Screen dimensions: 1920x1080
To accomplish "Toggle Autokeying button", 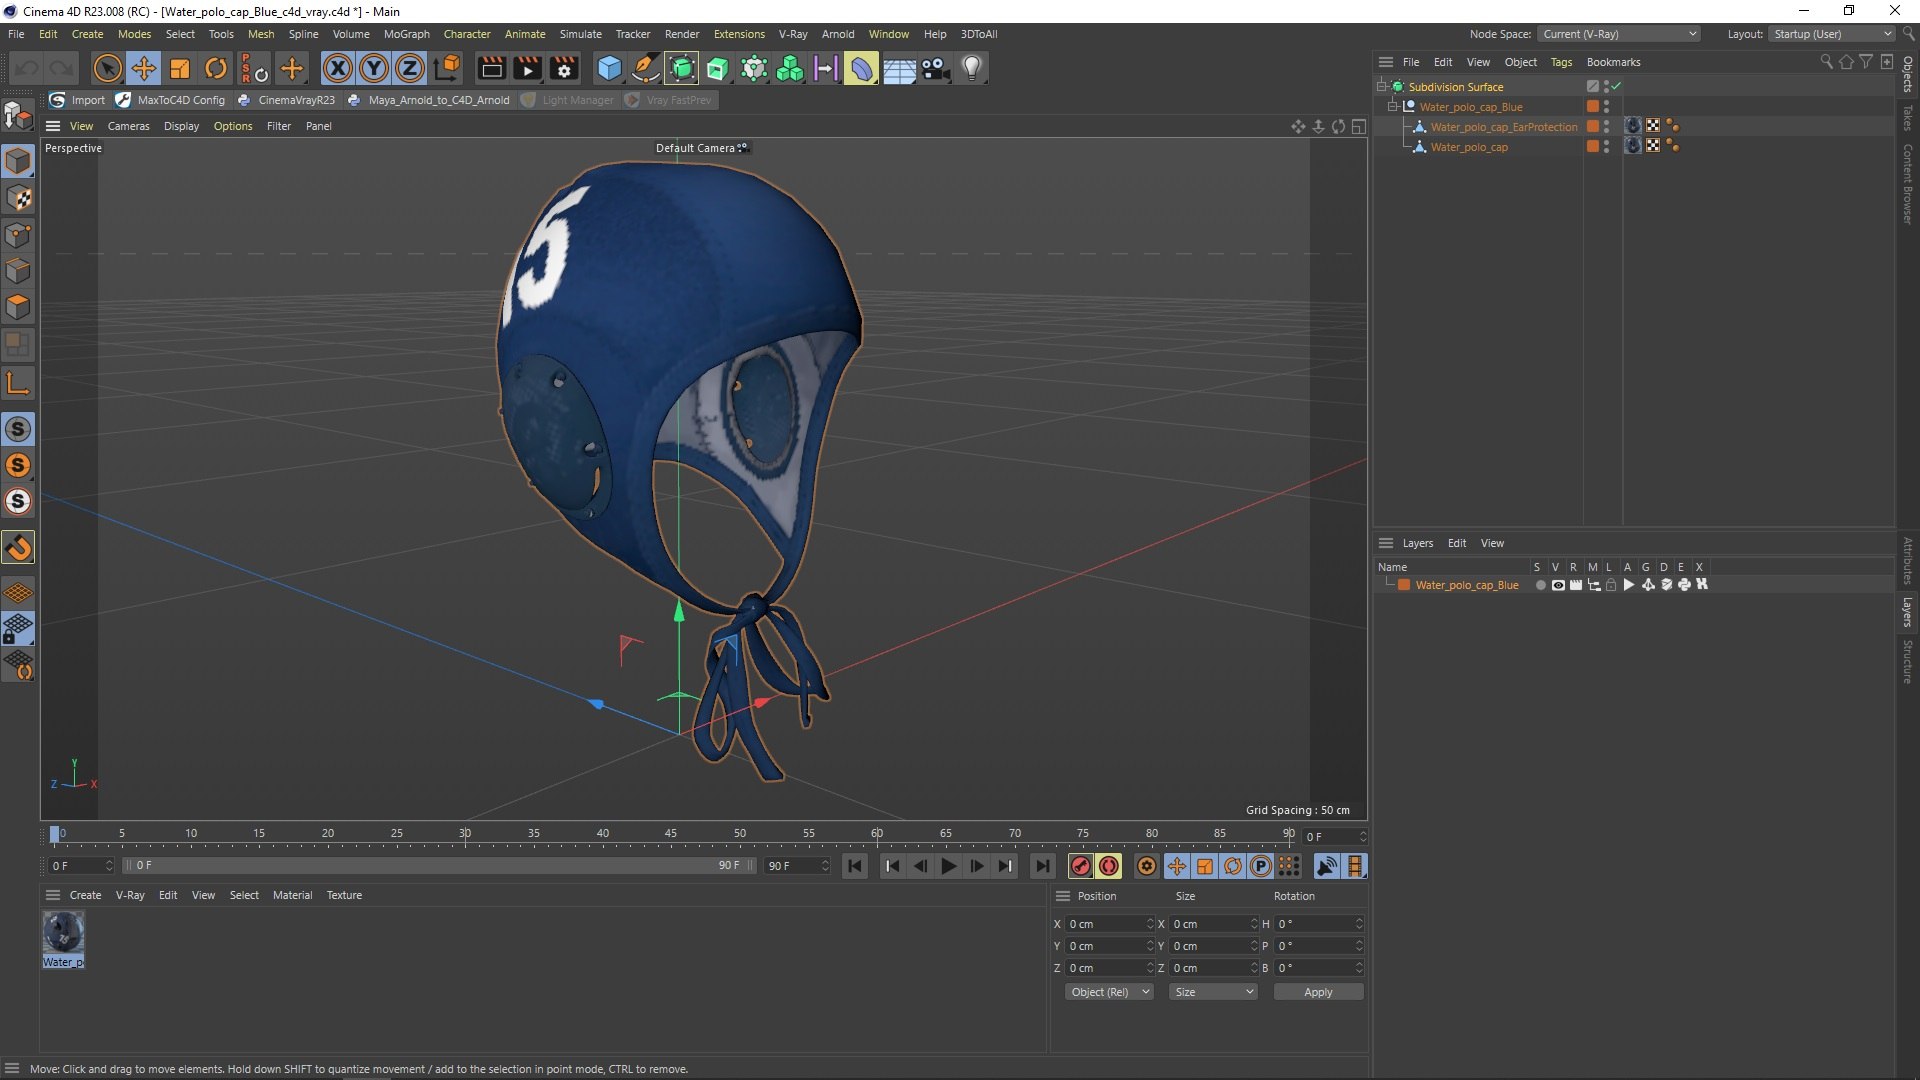I will click(1108, 867).
